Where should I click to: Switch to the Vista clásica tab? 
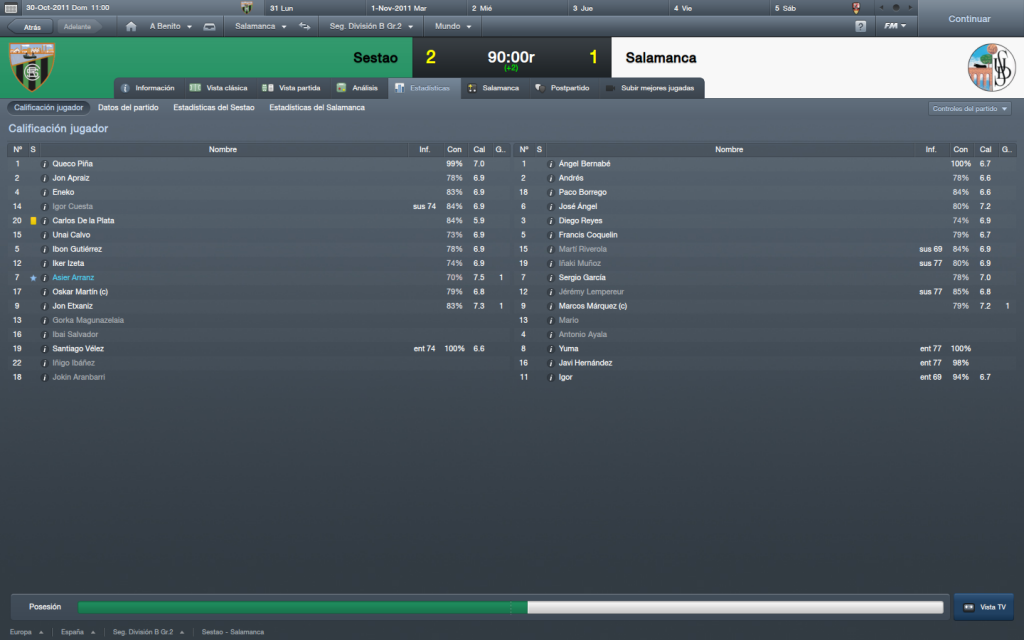tap(219, 88)
